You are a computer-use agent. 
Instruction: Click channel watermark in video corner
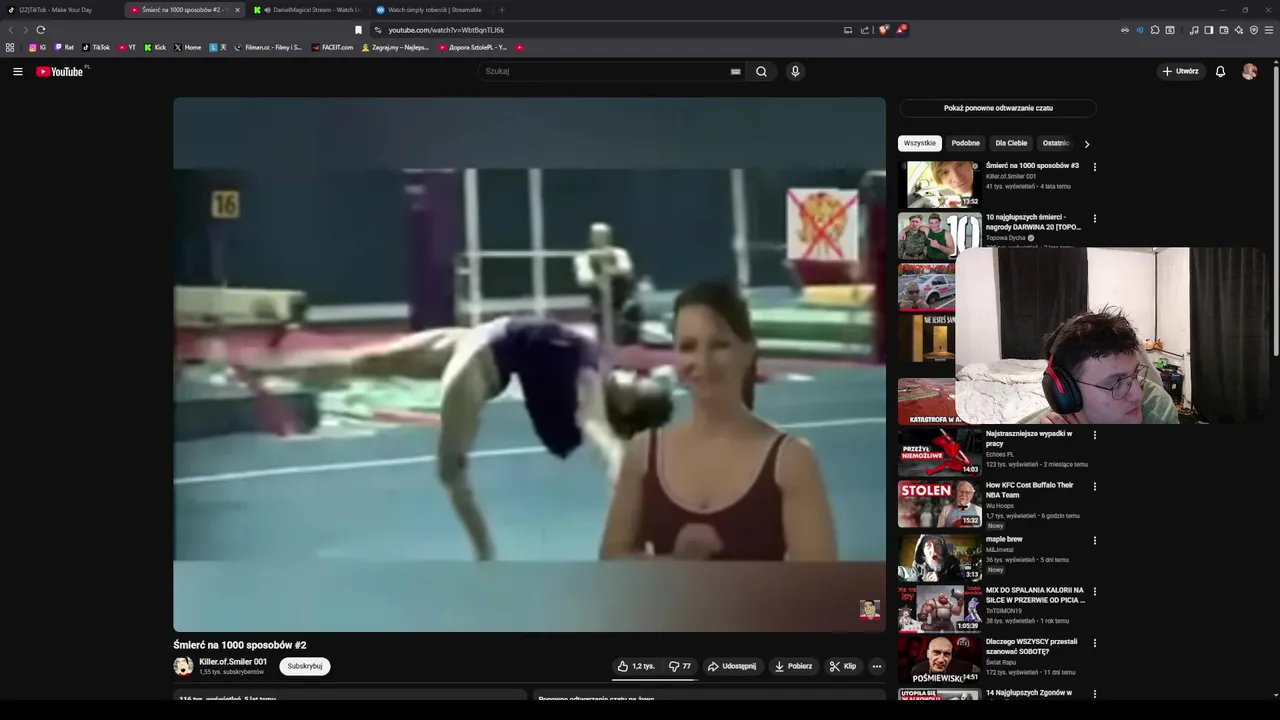[870, 609]
